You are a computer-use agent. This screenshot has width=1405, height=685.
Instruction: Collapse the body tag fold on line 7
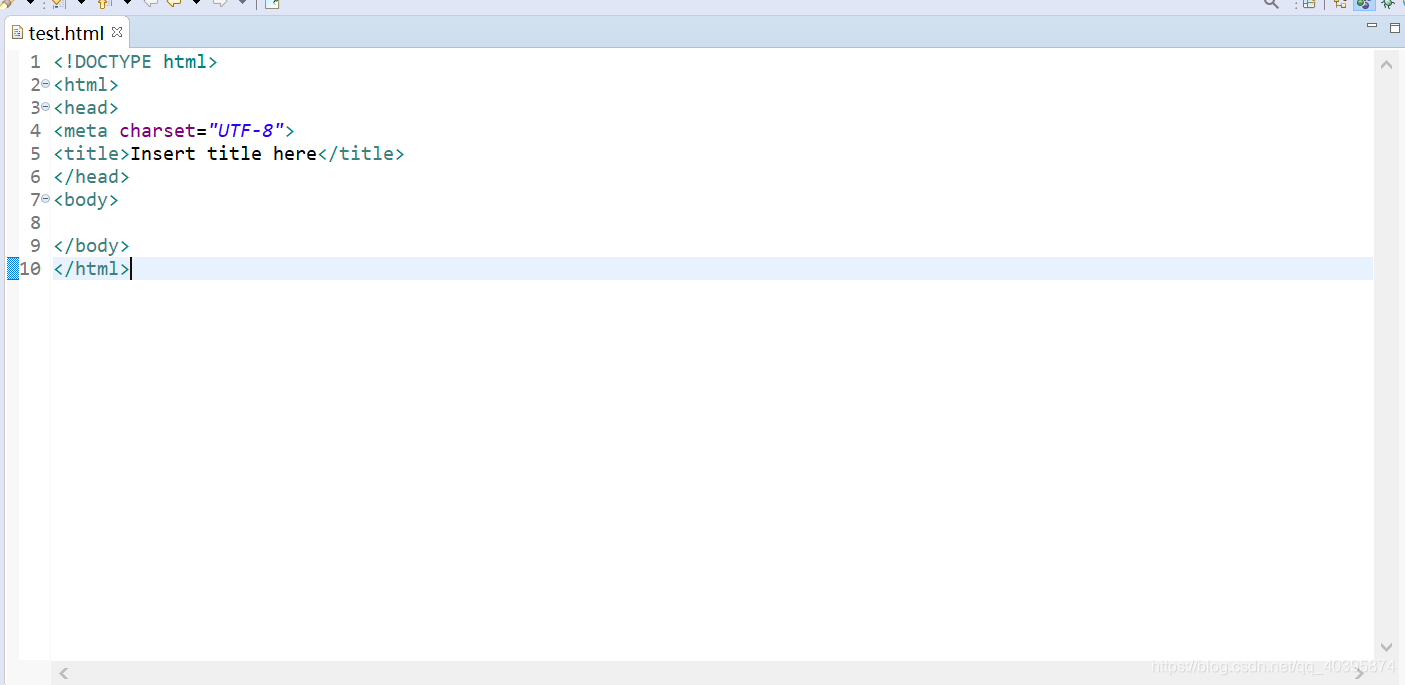[46, 199]
